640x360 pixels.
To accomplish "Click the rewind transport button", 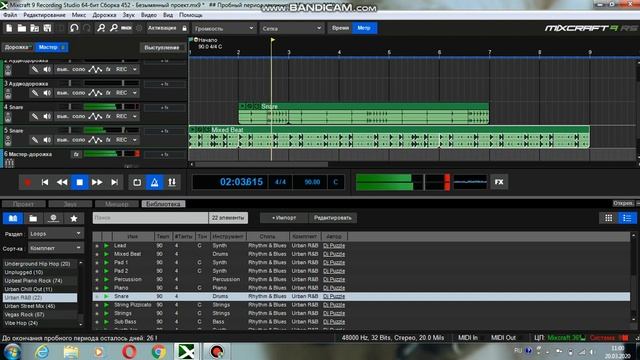I will (x=62, y=182).
